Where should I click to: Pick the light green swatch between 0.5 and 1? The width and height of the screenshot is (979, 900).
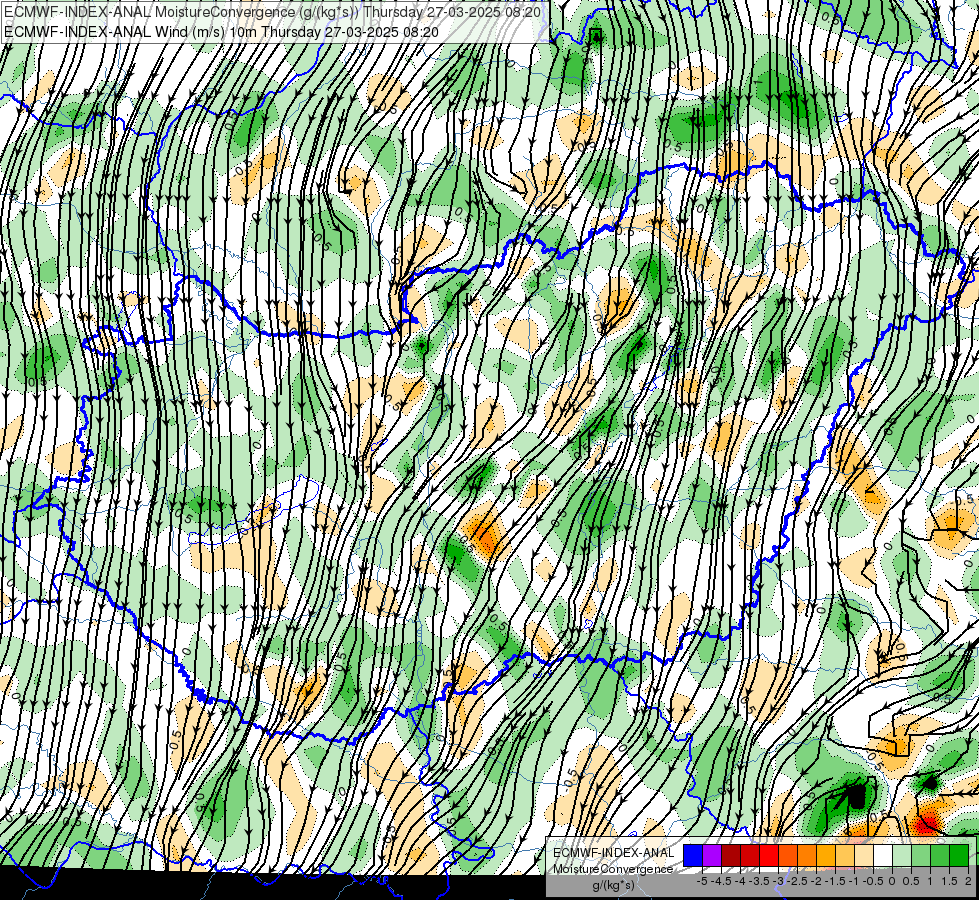(922, 856)
